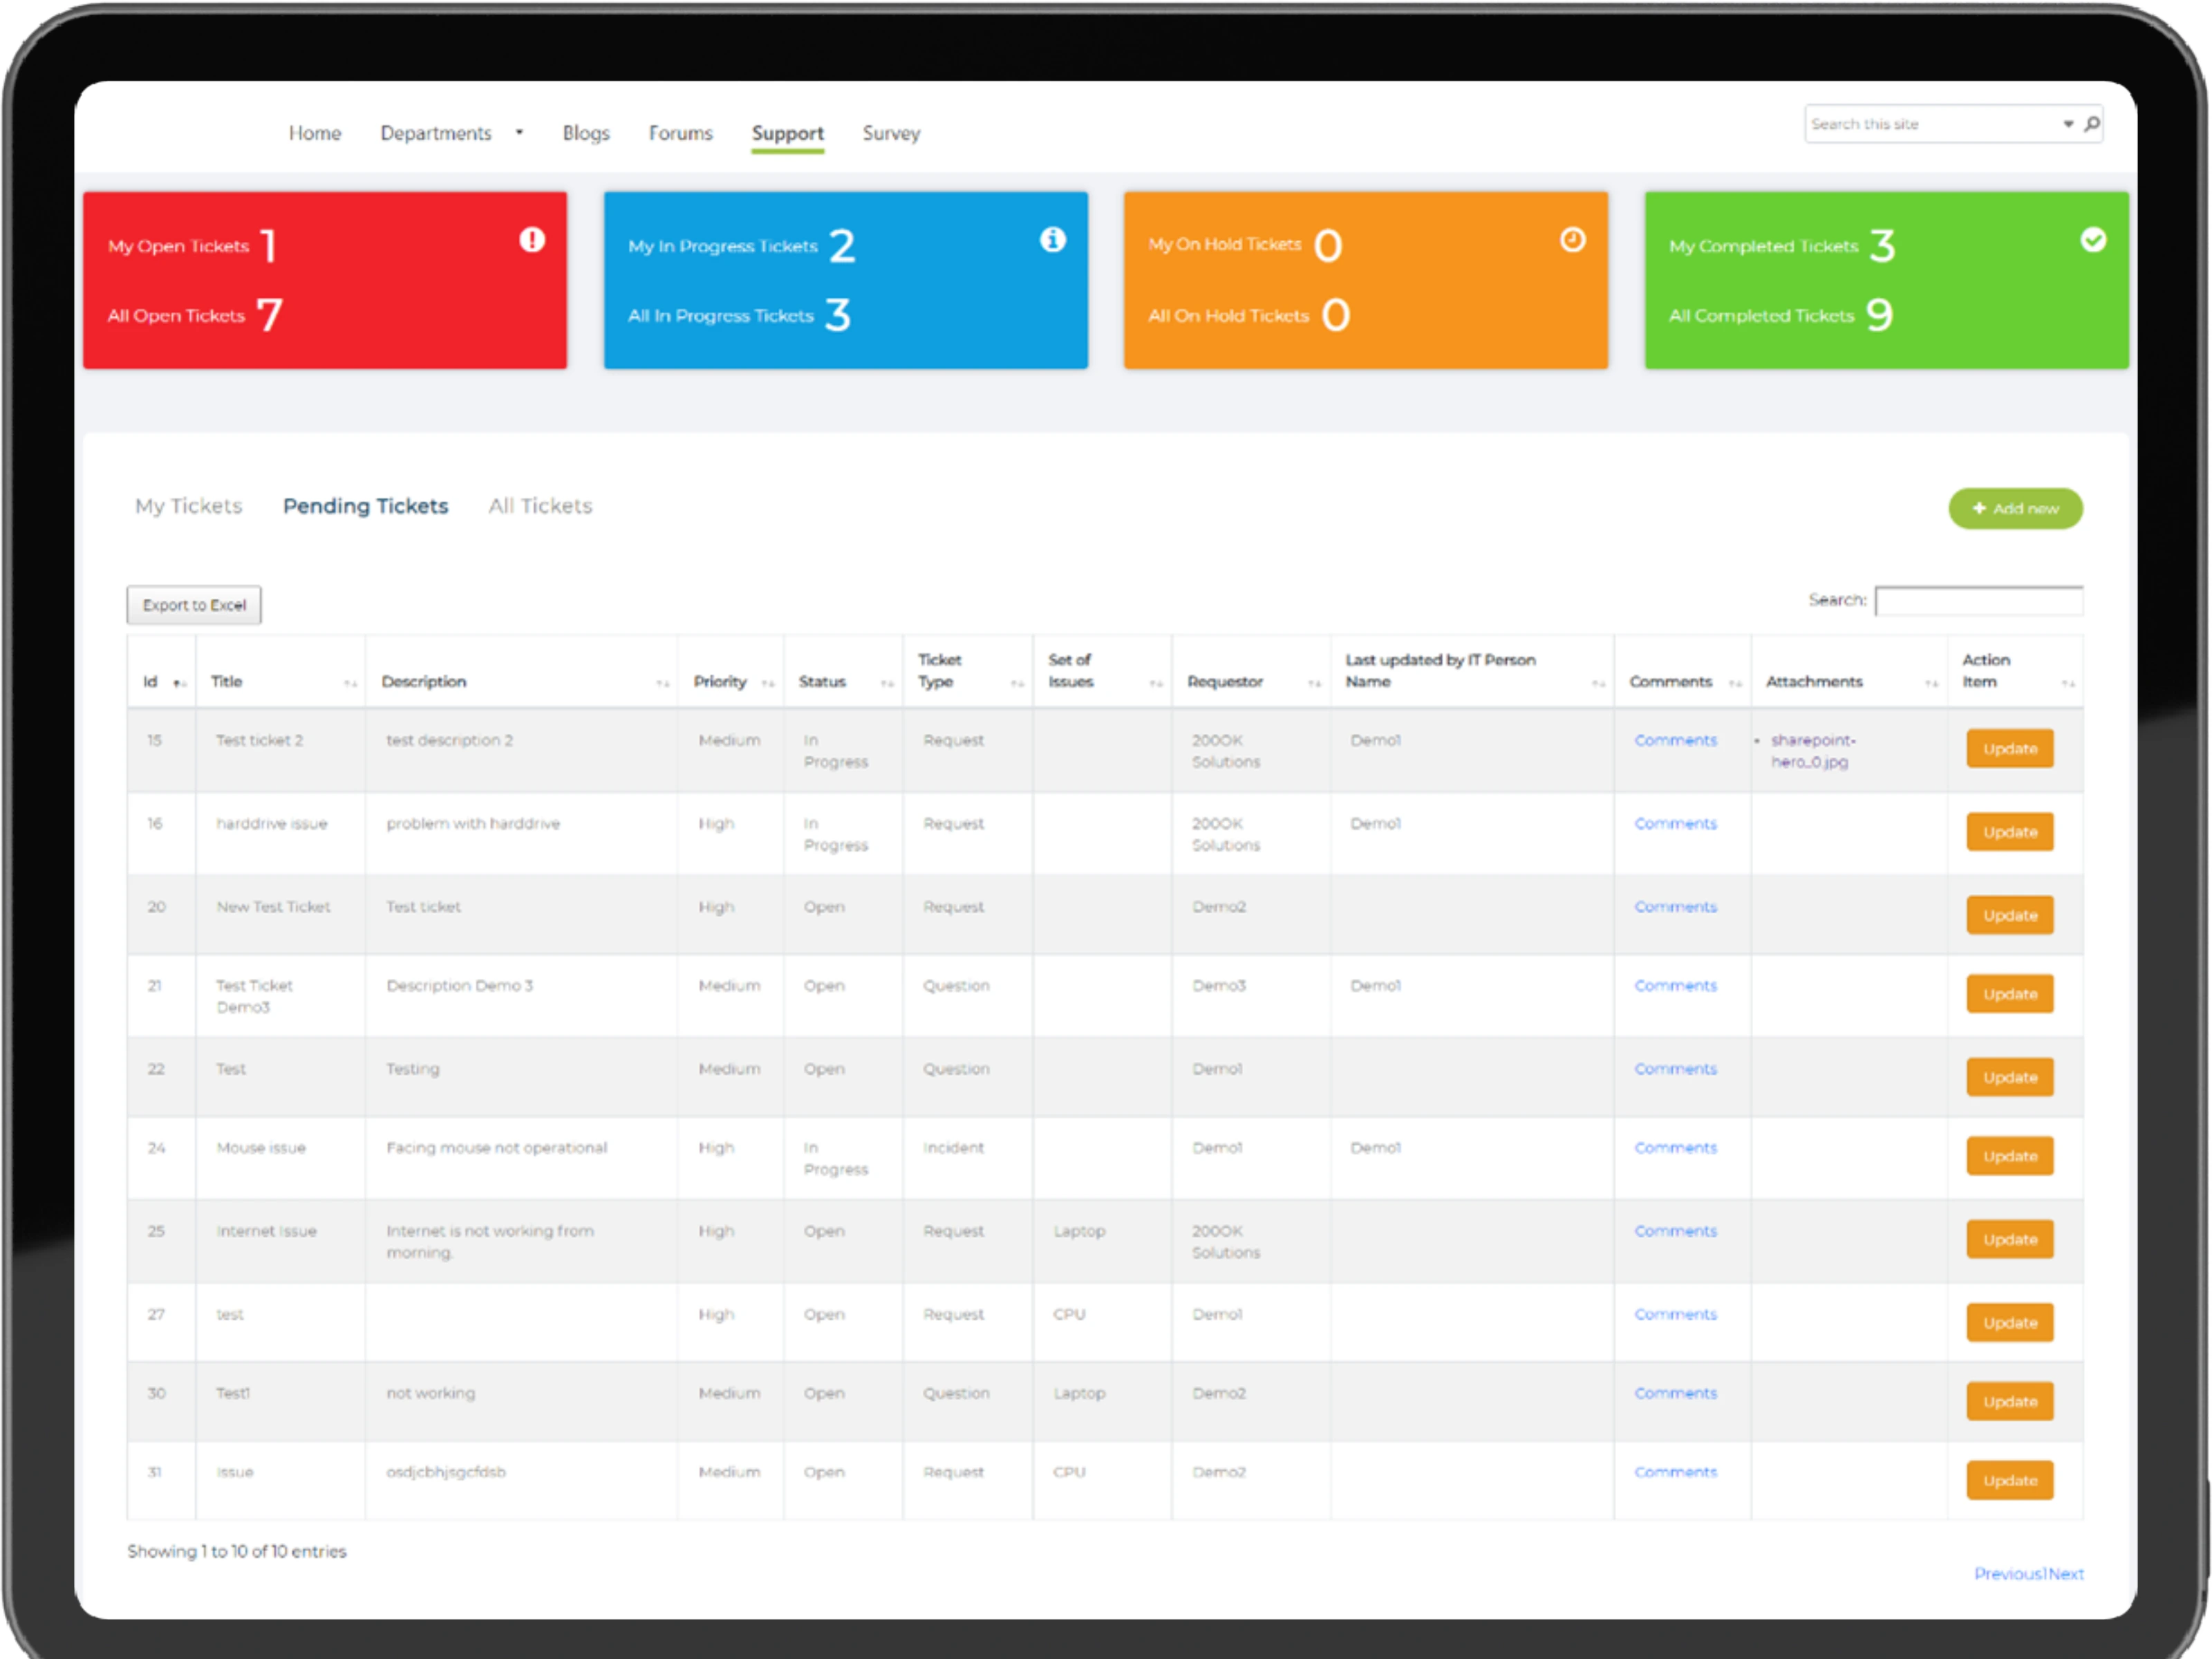
Task: Sort table by Priority column arrows
Action: pos(768,683)
